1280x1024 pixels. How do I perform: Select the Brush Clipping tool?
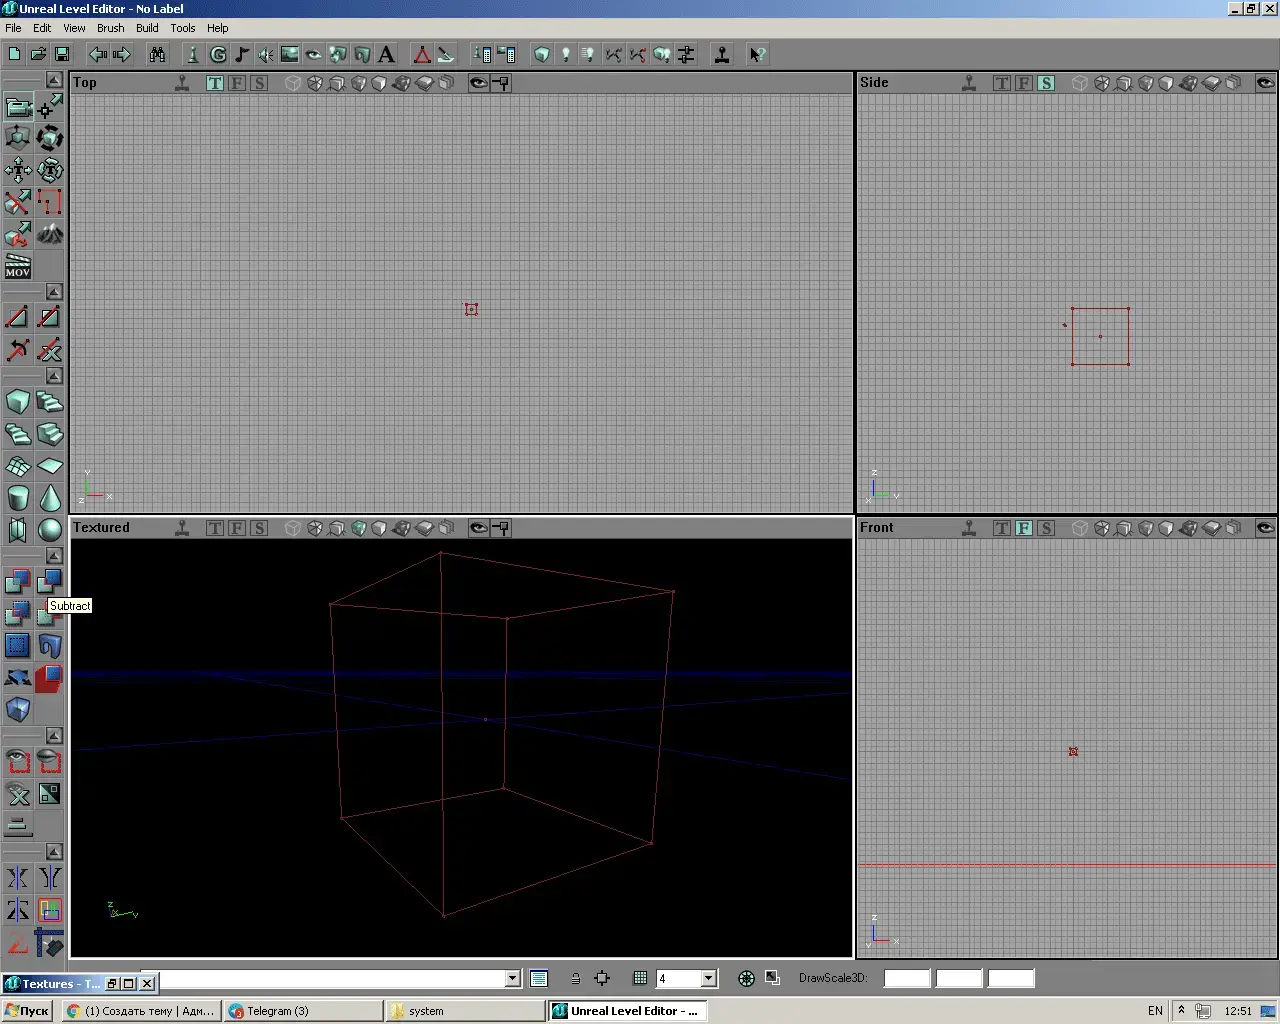pyautogui.click(x=18, y=202)
